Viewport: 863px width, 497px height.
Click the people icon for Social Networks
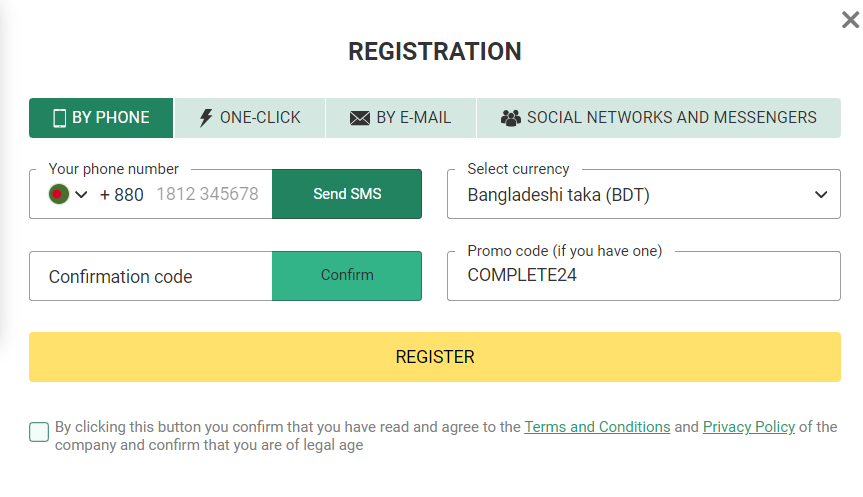[511, 118]
